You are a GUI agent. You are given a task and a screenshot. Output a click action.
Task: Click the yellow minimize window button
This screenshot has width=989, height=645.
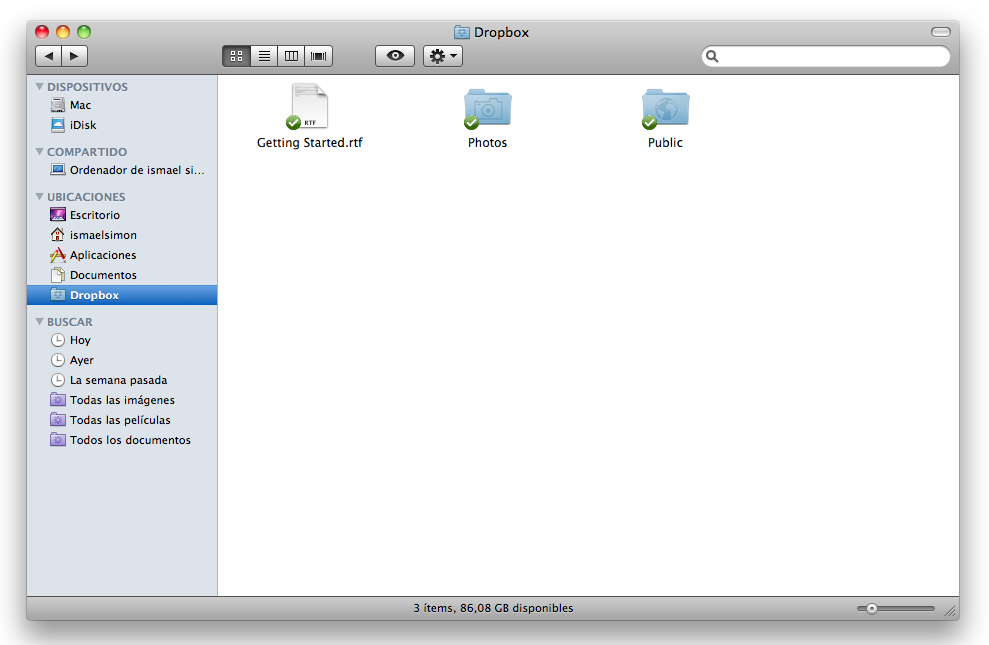point(63,32)
